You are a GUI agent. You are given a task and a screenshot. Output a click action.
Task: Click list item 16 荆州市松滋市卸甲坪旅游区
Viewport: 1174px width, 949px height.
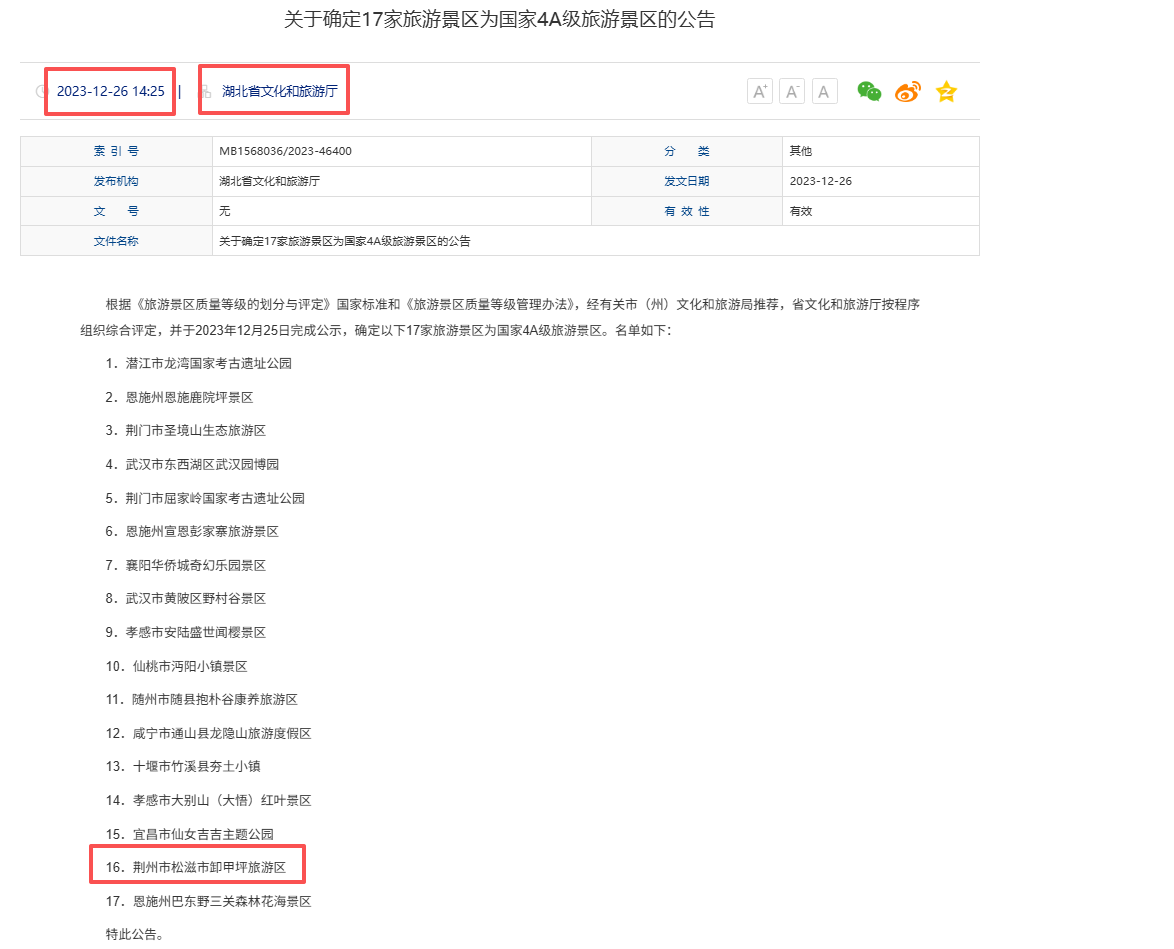[x=209, y=867]
